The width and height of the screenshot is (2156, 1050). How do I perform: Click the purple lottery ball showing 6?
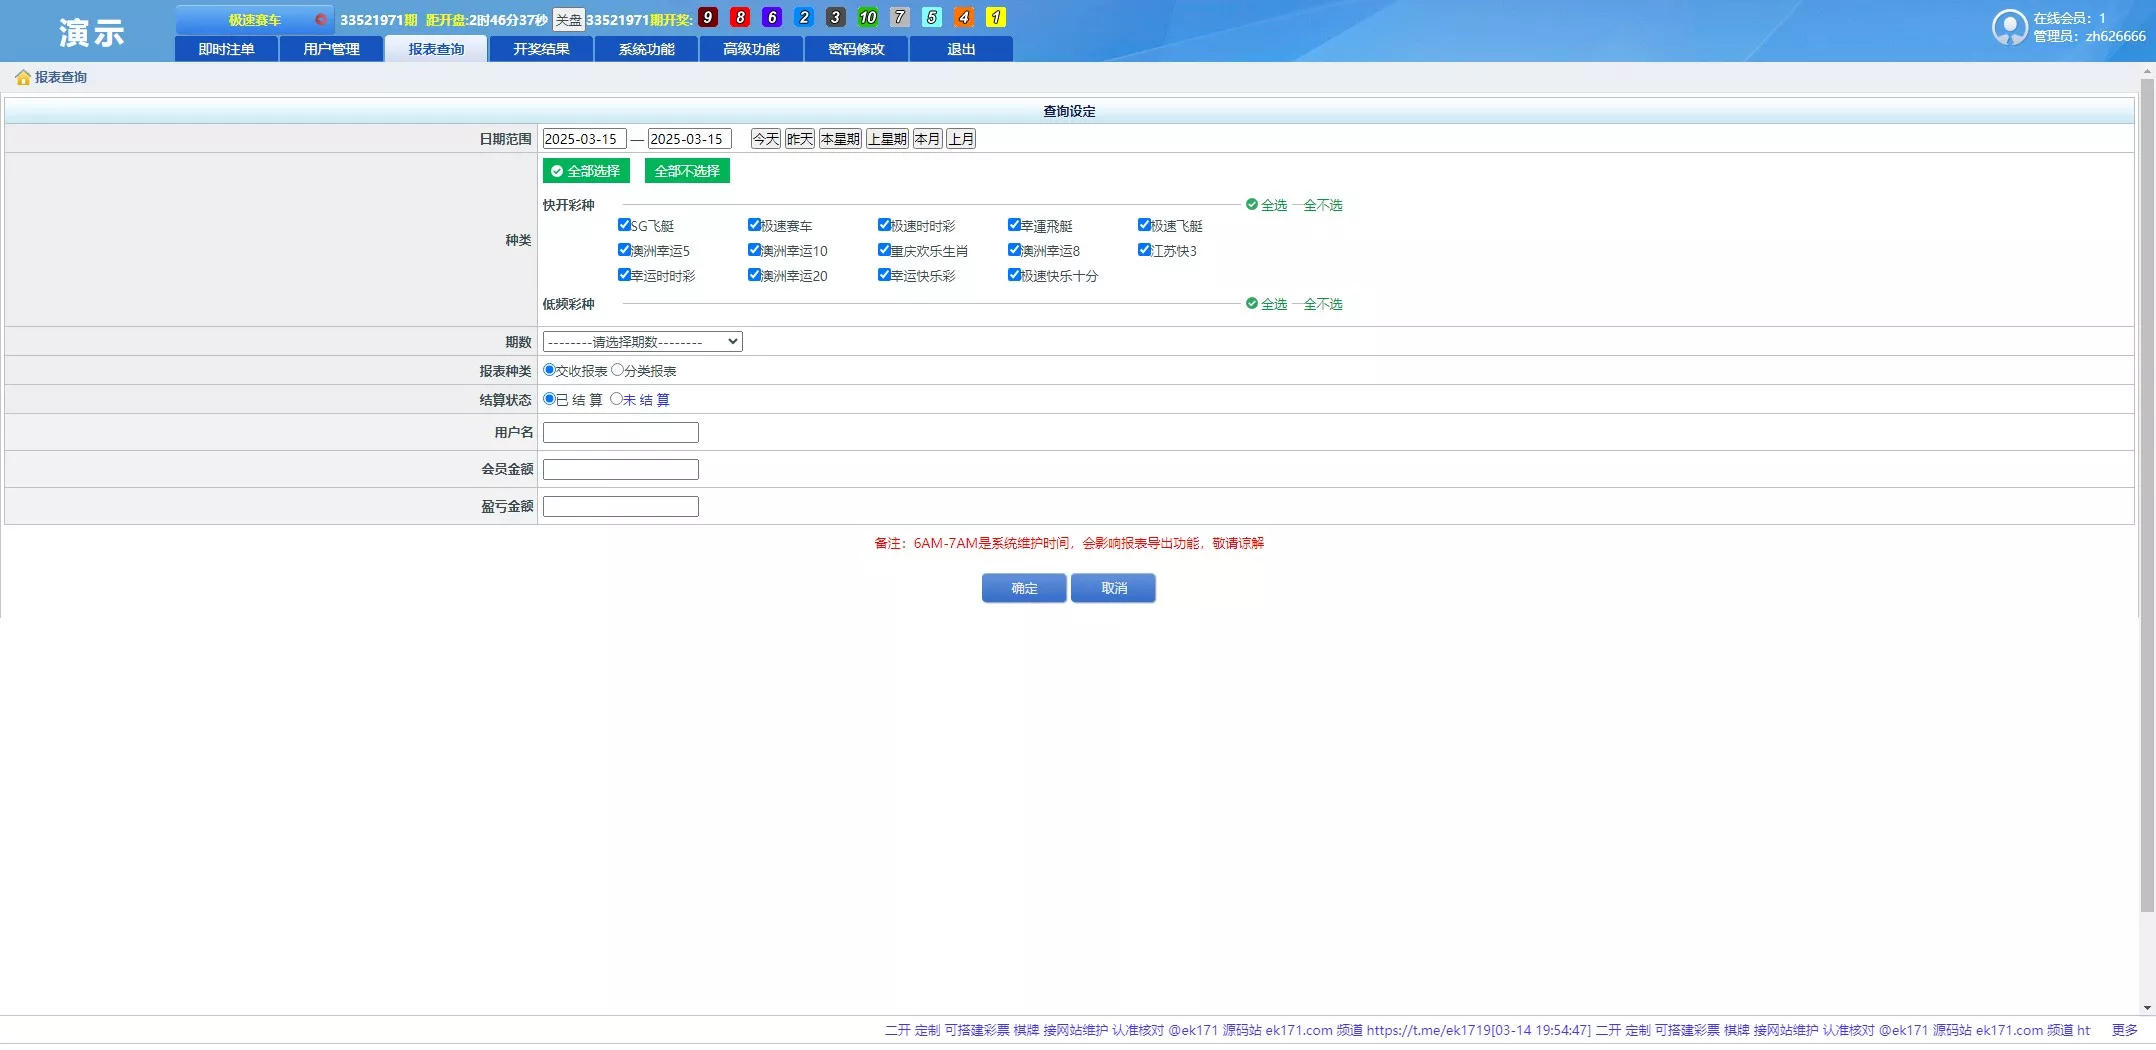click(771, 17)
